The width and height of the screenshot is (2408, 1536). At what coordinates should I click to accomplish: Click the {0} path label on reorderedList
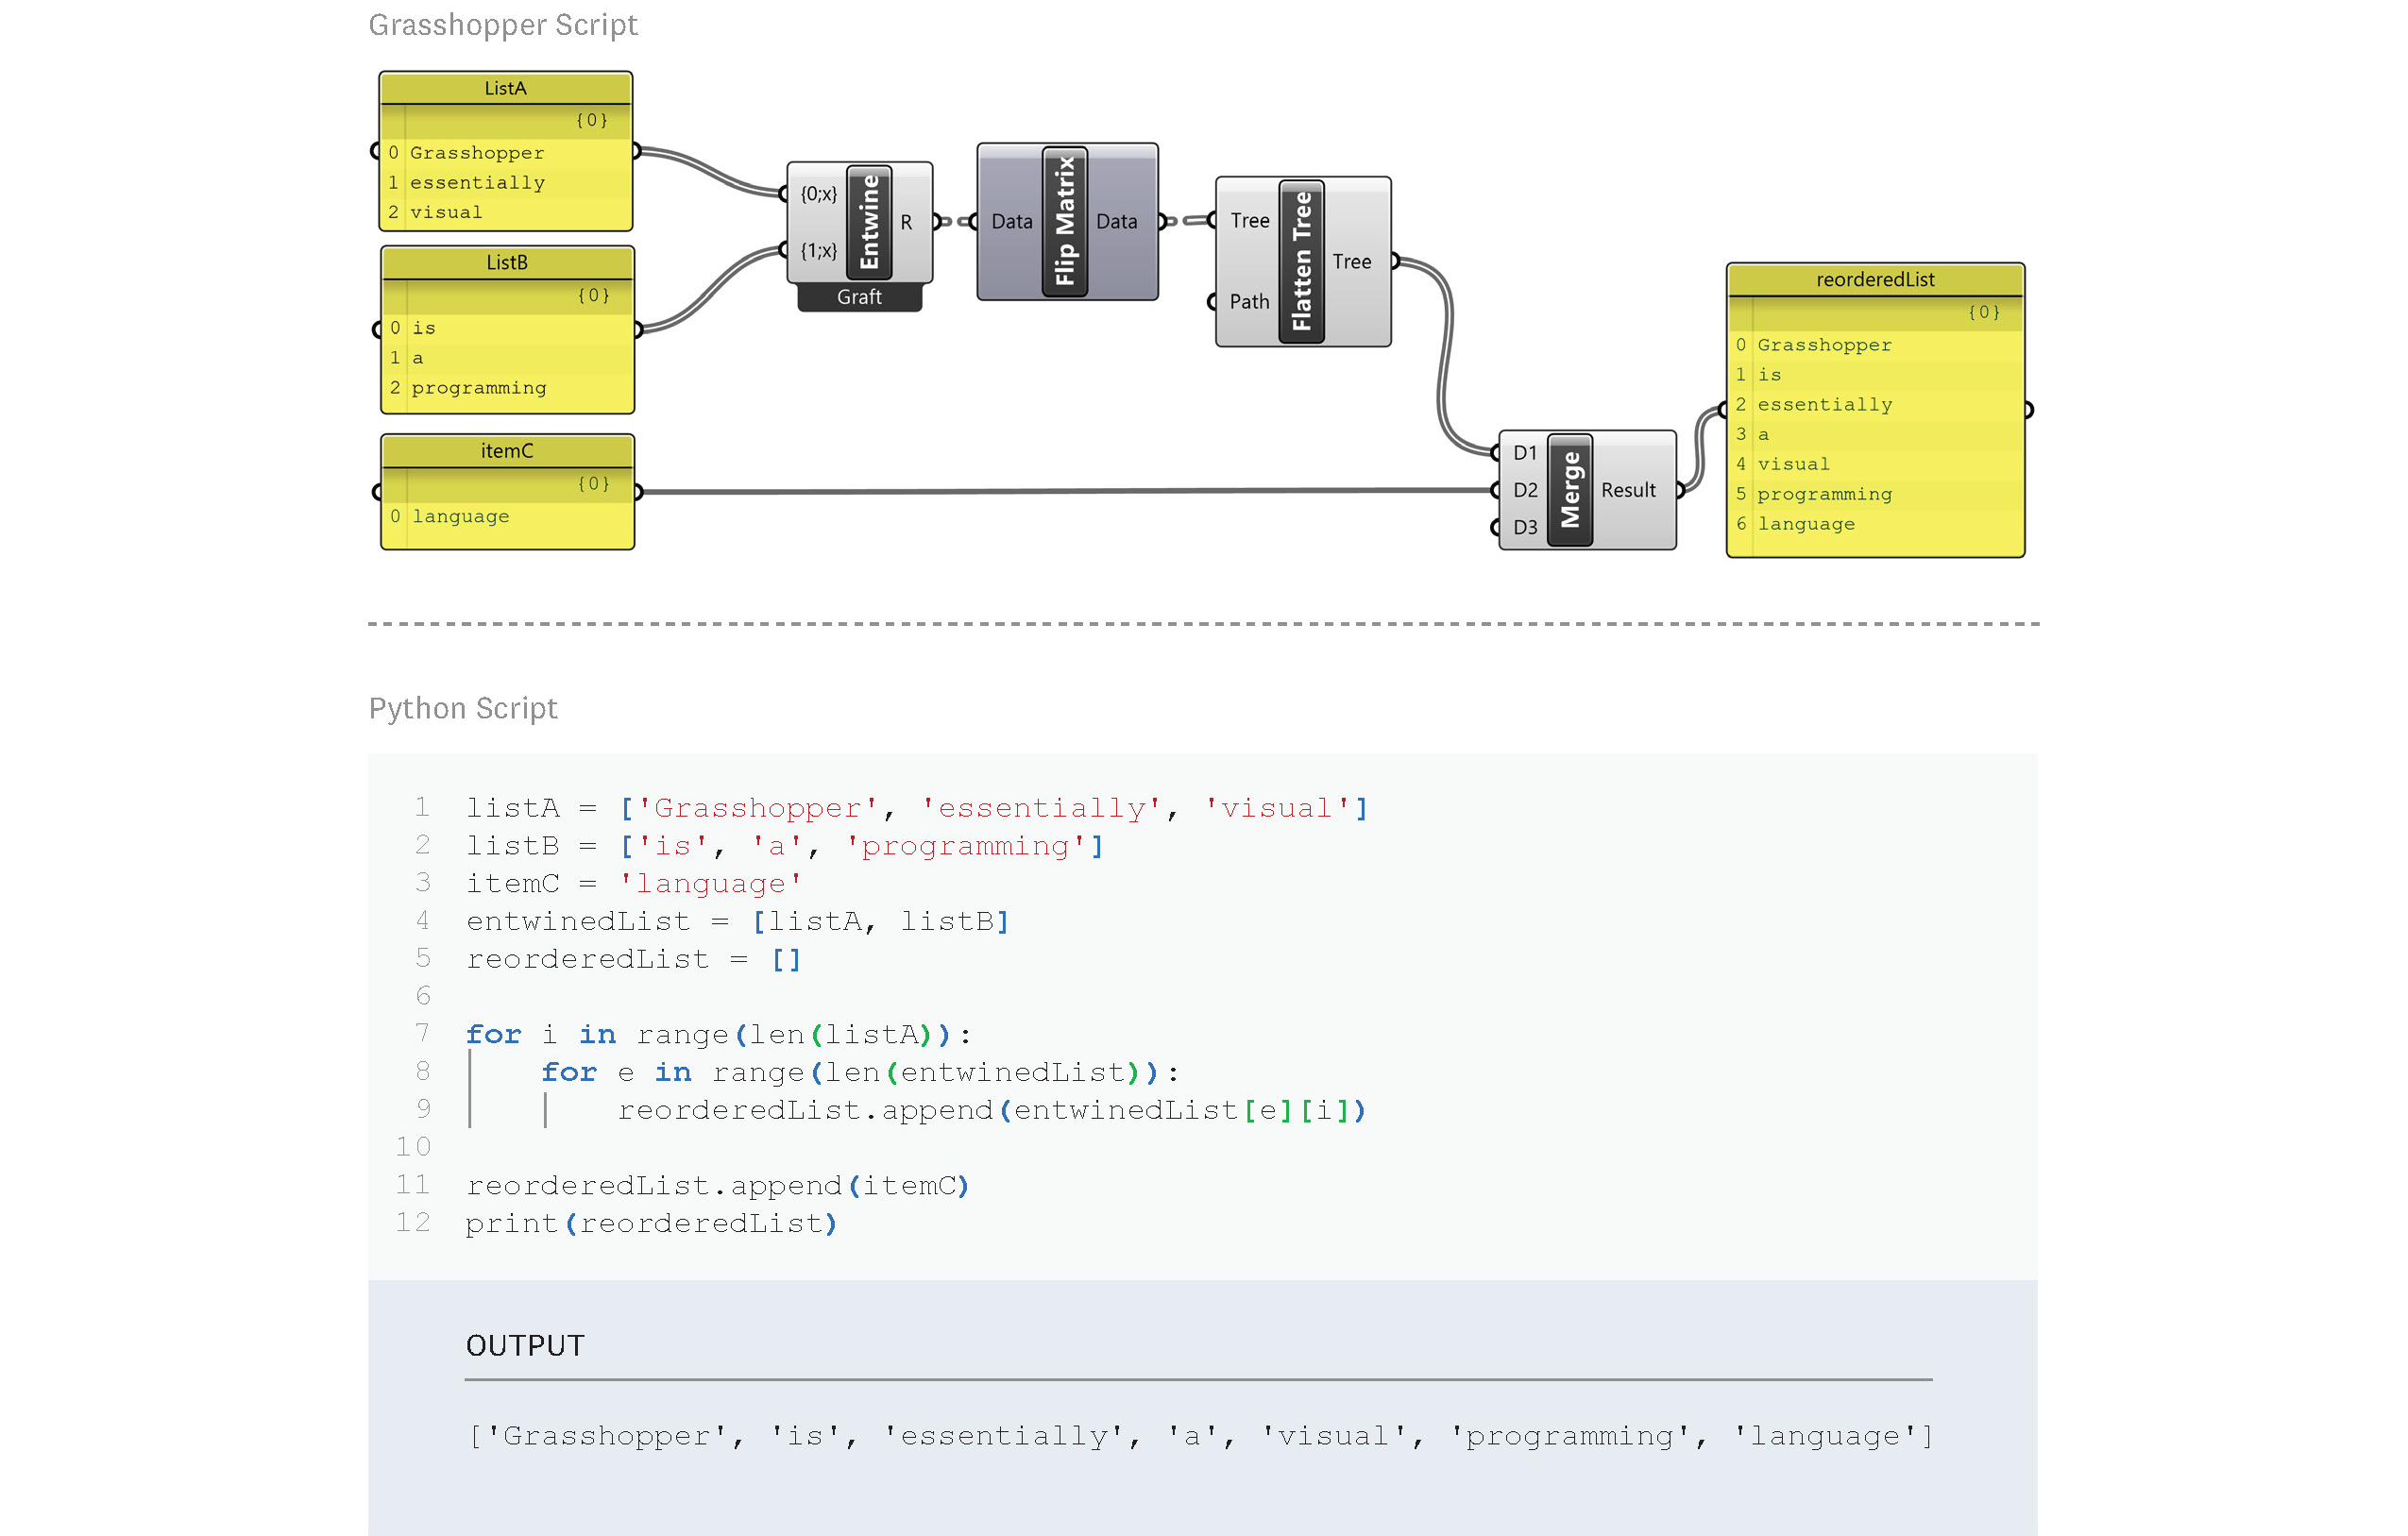pos(1982,312)
